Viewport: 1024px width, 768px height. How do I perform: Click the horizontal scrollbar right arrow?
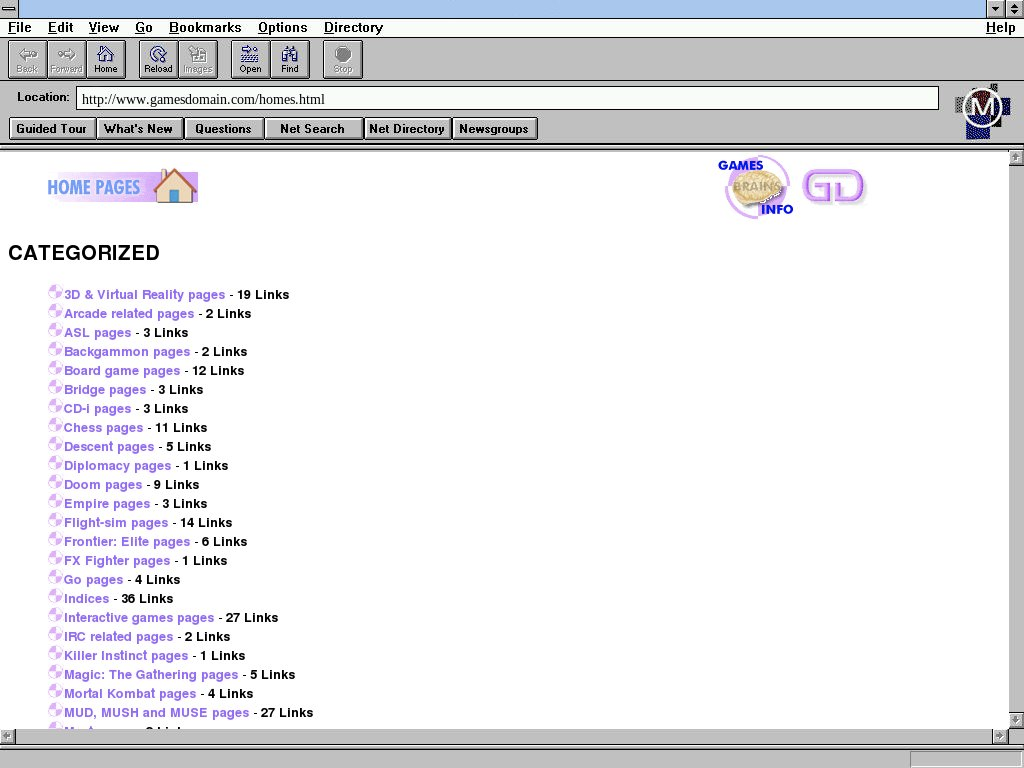(997, 736)
